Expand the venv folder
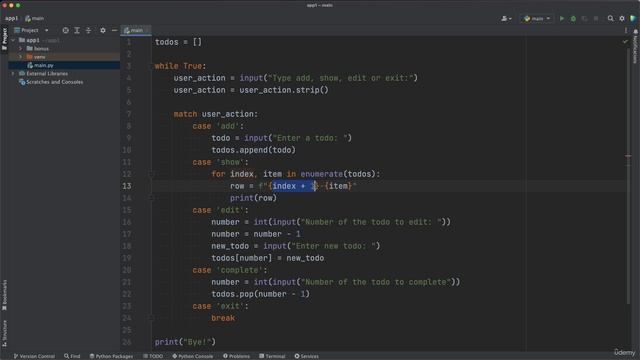640x360 pixels. [20, 57]
